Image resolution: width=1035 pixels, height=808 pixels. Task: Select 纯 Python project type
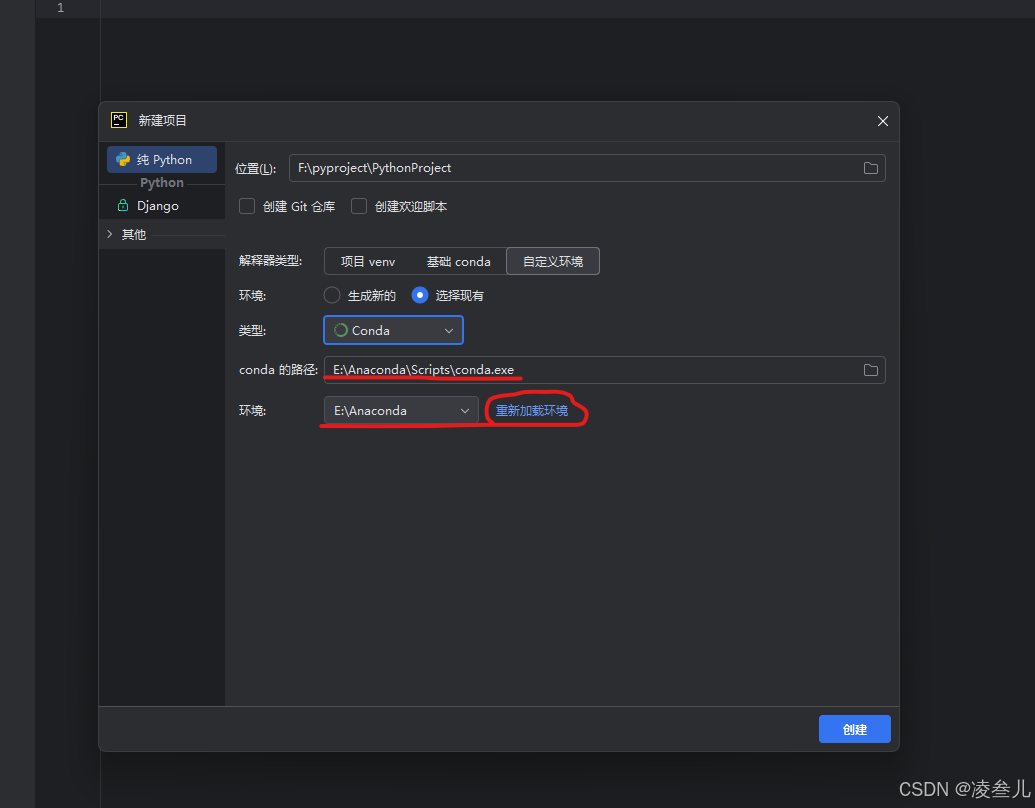pos(162,160)
